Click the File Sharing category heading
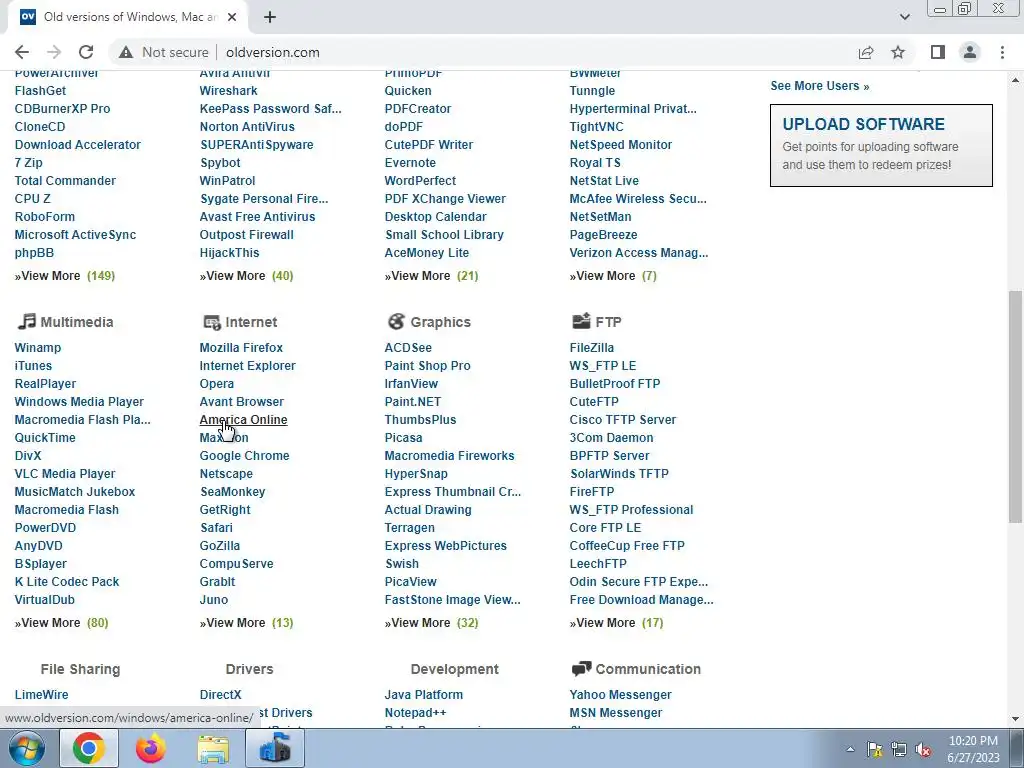1024x768 pixels. (x=80, y=669)
